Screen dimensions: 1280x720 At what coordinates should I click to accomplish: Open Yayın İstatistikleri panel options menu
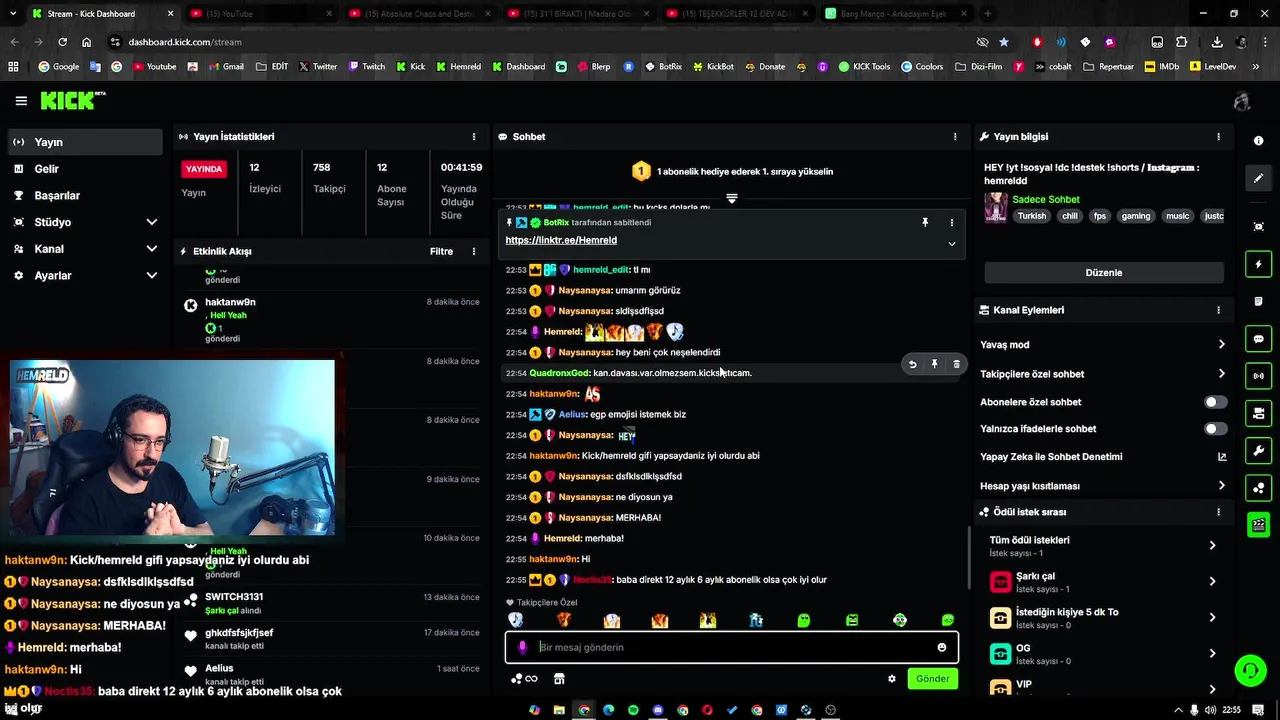(x=474, y=137)
